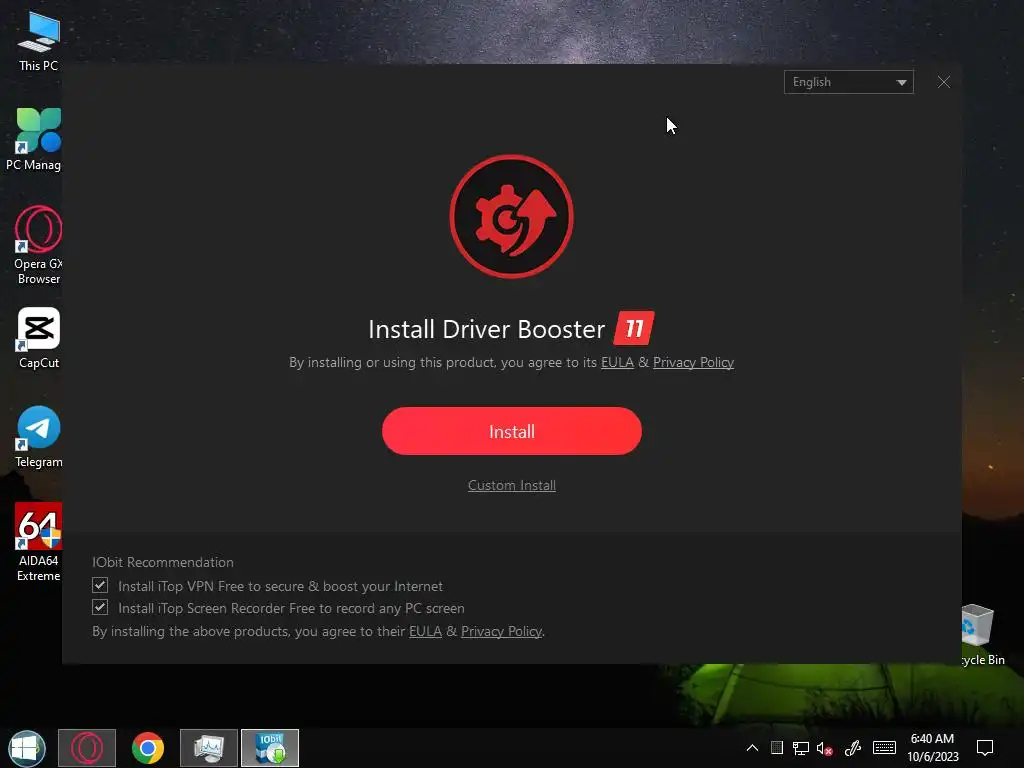Open the Custom Install link
The image size is (1024, 768).
click(x=511, y=485)
